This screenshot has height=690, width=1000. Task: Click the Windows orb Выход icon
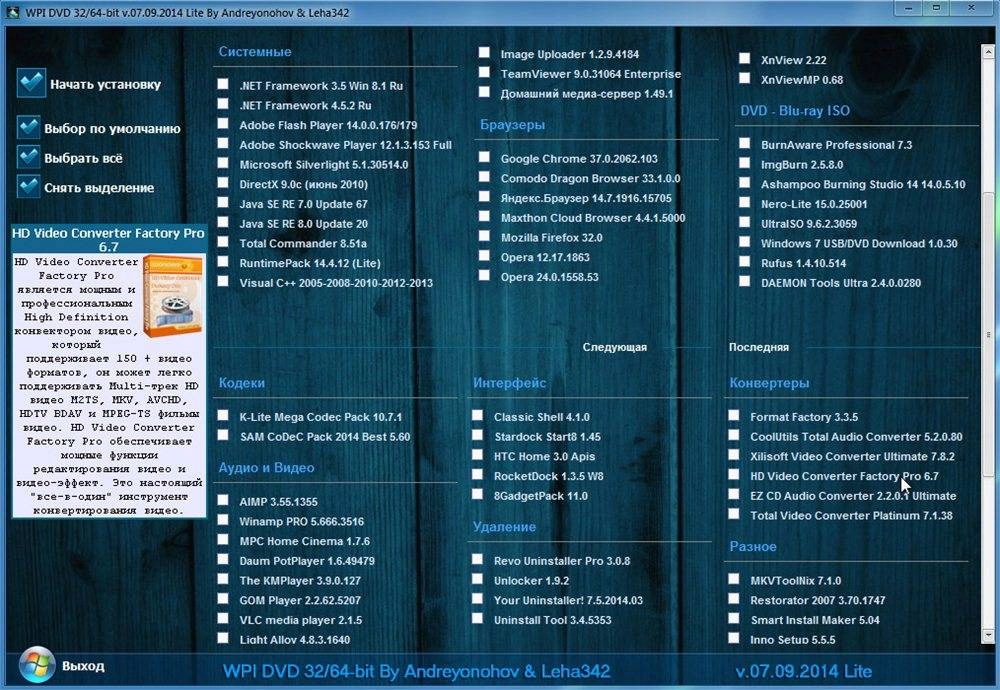(x=36, y=665)
